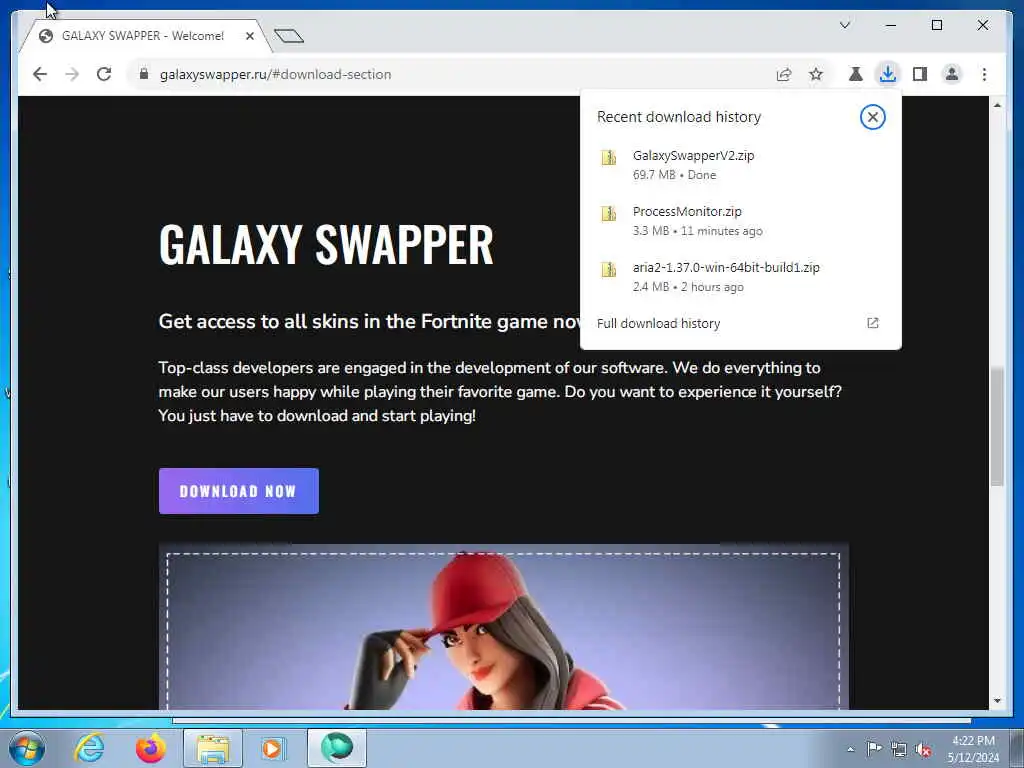This screenshot has width=1024, height=768.
Task: Open the Chrome Labs flask icon
Action: 856,74
